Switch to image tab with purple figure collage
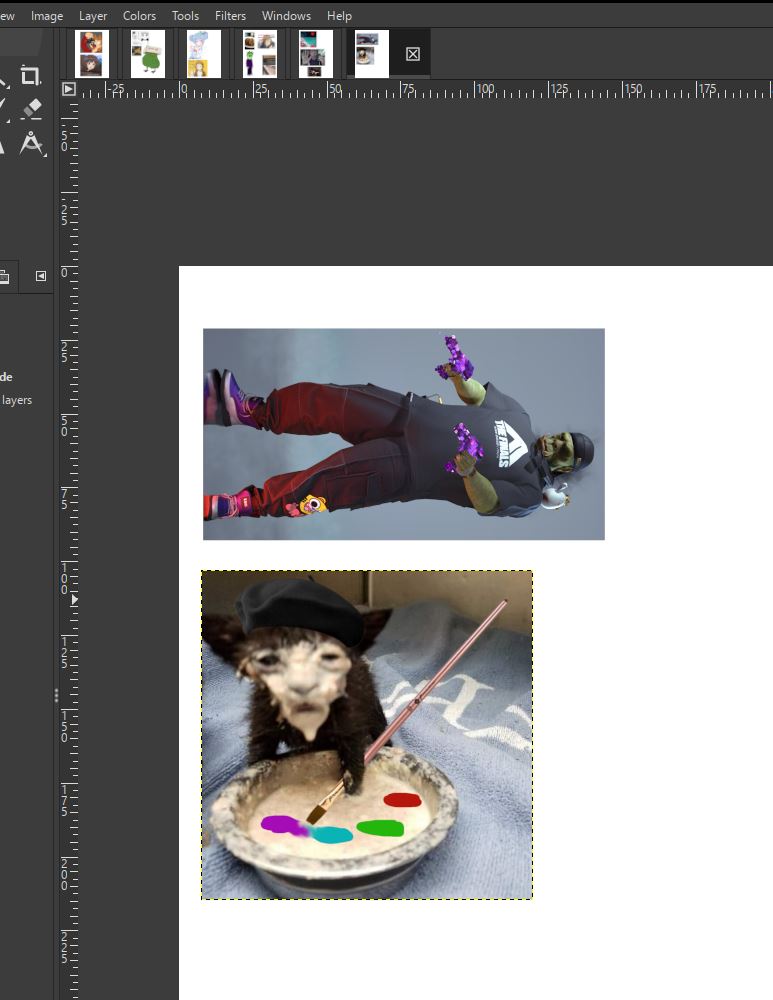Viewport: 773px width, 1000px height. [260, 54]
